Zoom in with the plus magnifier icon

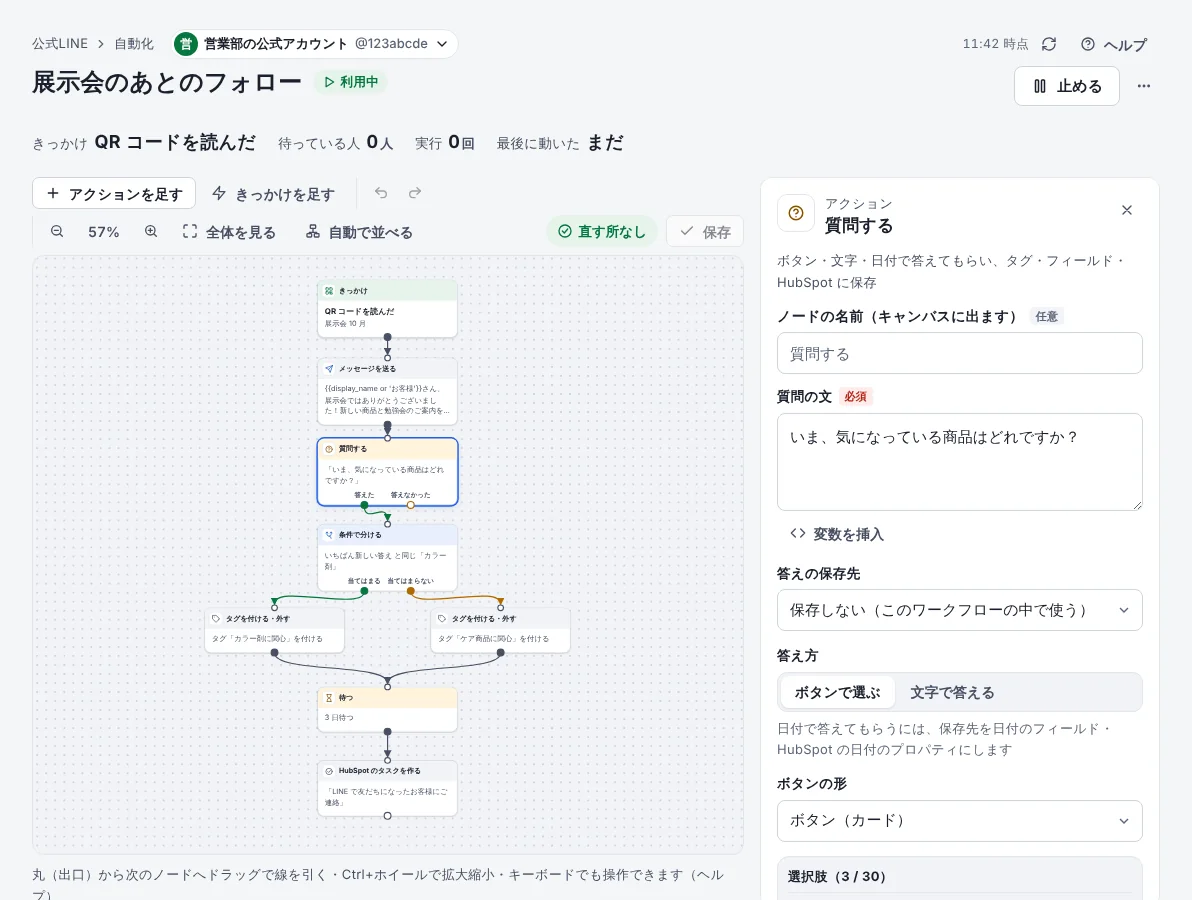click(x=151, y=232)
